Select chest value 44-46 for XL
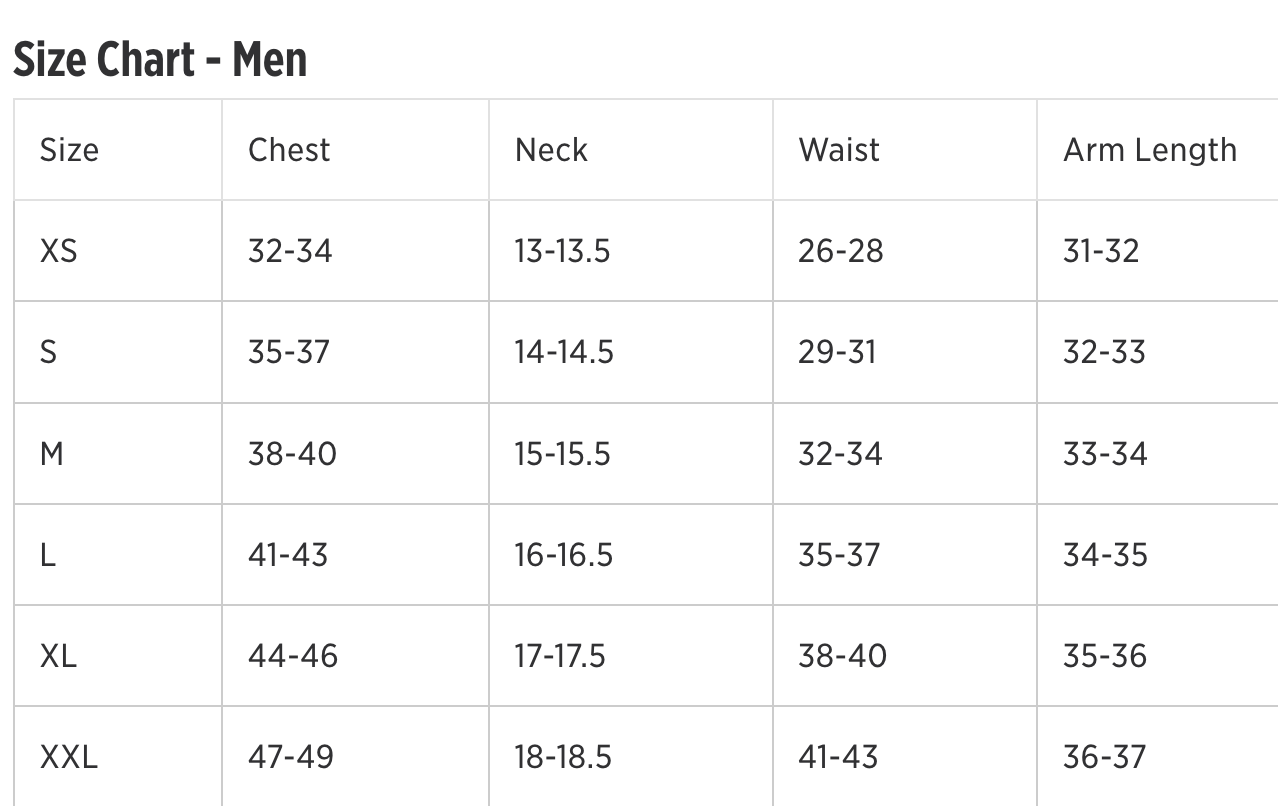Viewport: 1278px width, 806px height. (x=293, y=656)
